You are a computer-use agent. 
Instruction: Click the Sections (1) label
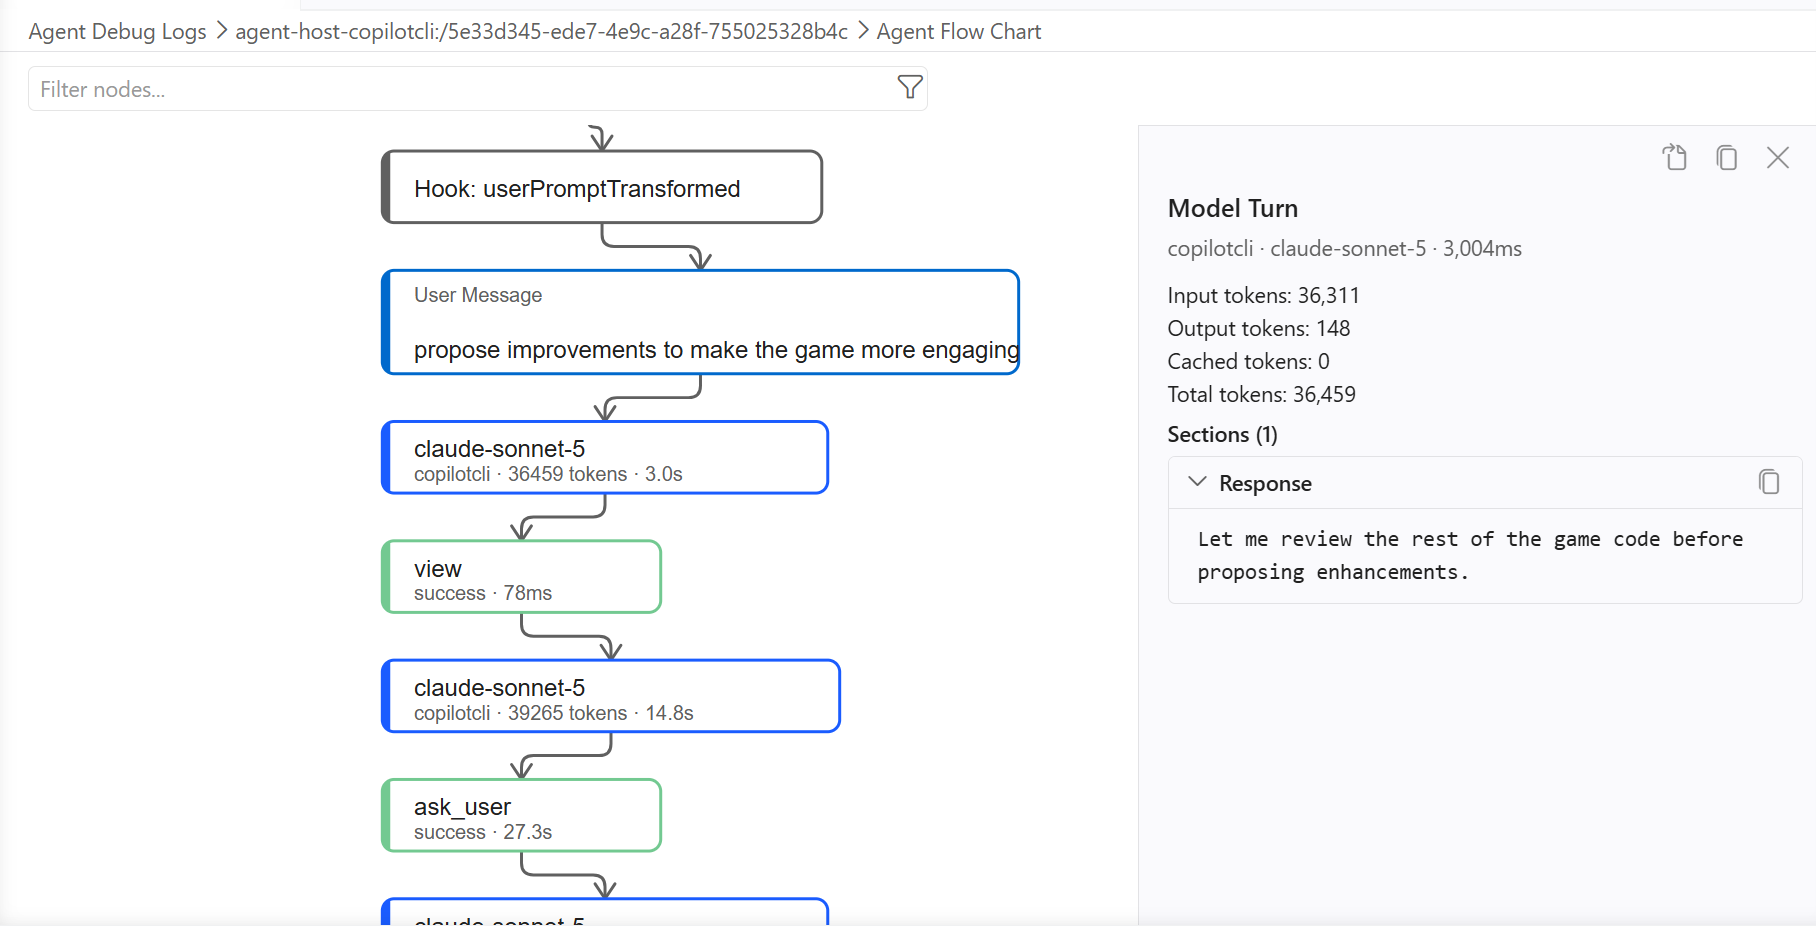1222,434
